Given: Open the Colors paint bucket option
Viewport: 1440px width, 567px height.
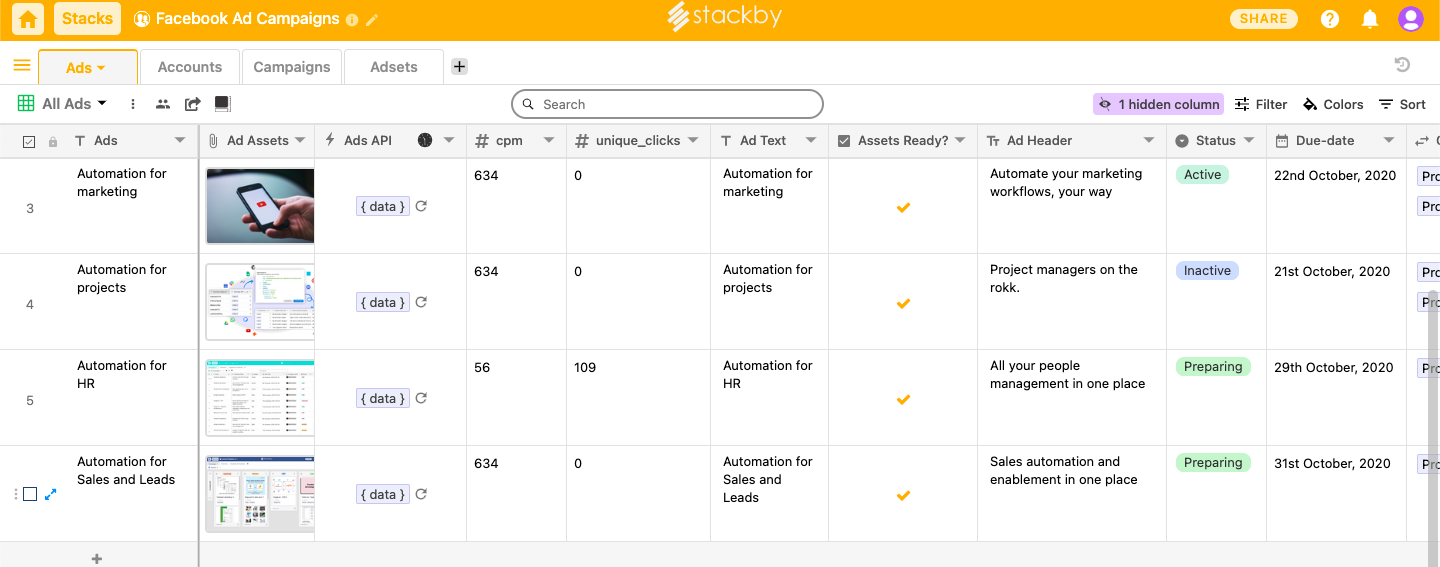Looking at the screenshot, I should click(x=1333, y=104).
